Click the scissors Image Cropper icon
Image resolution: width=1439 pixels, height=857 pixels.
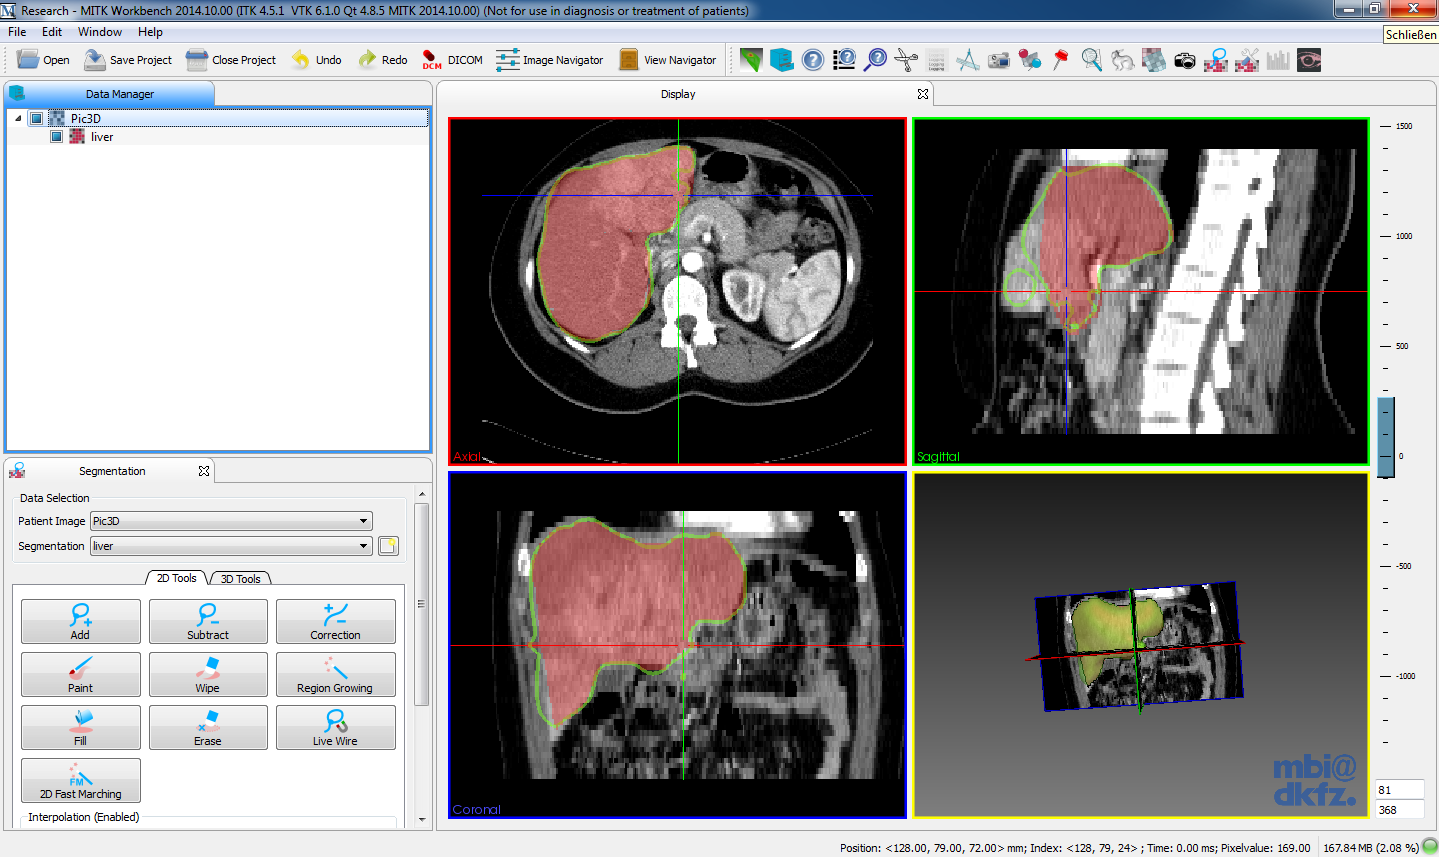(x=906, y=60)
